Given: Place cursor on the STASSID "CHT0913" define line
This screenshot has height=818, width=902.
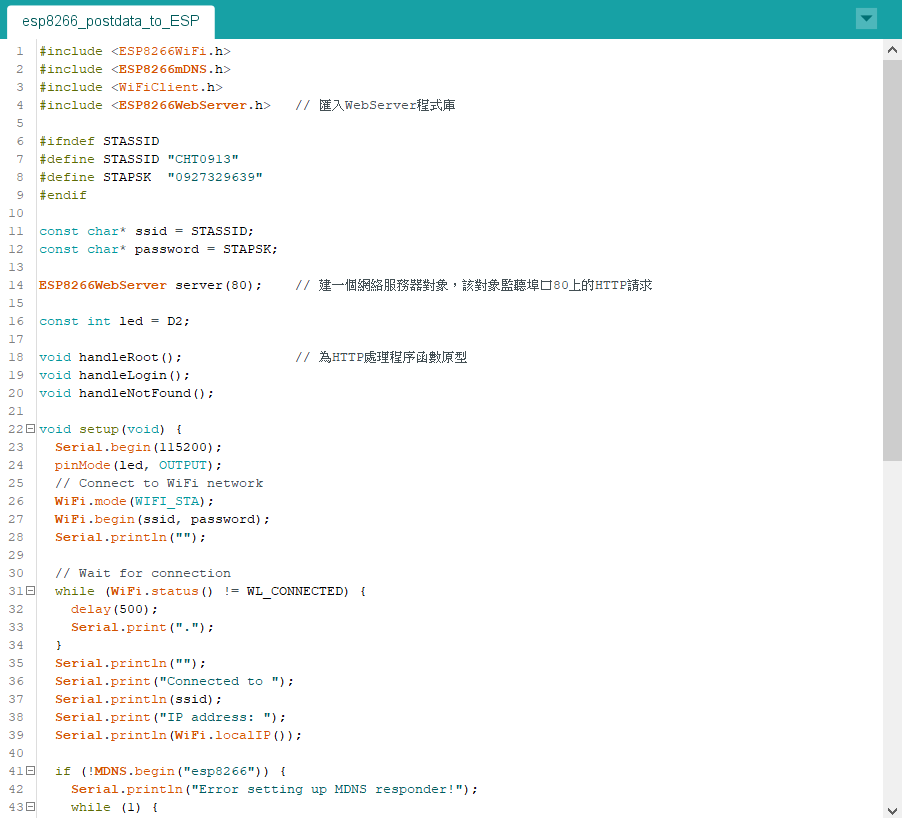Looking at the screenshot, I should (x=139, y=159).
